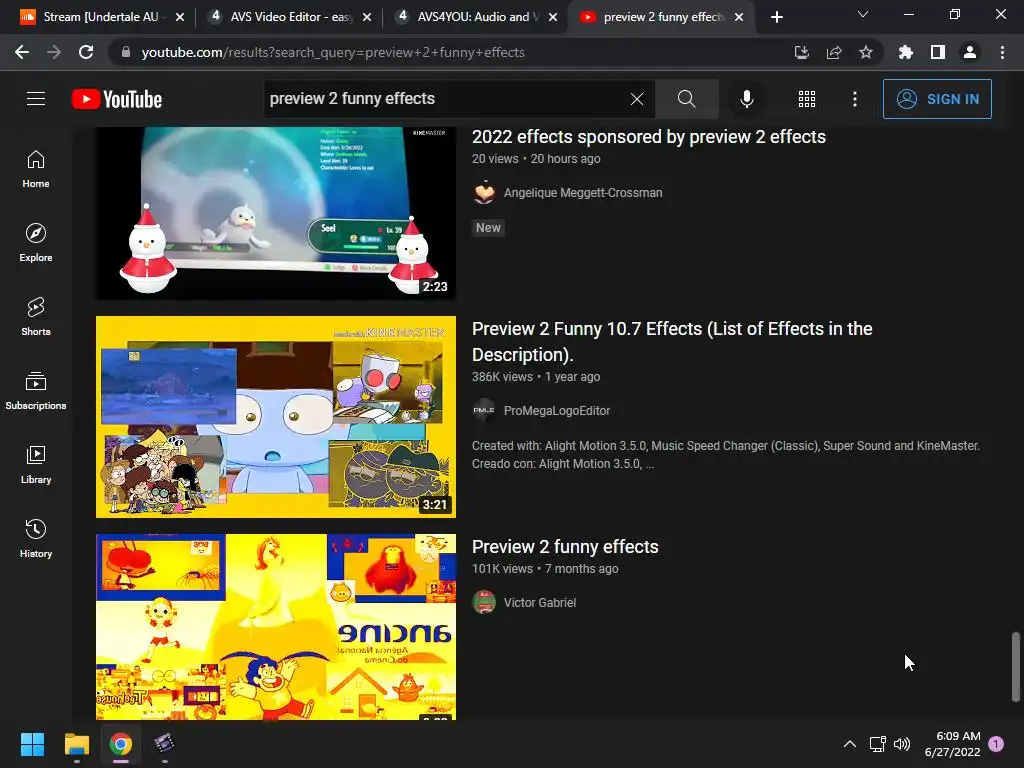Close the AVS4YOU: Audio and Video tab
This screenshot has height=768, width=1024.
[x=552, y=17]
